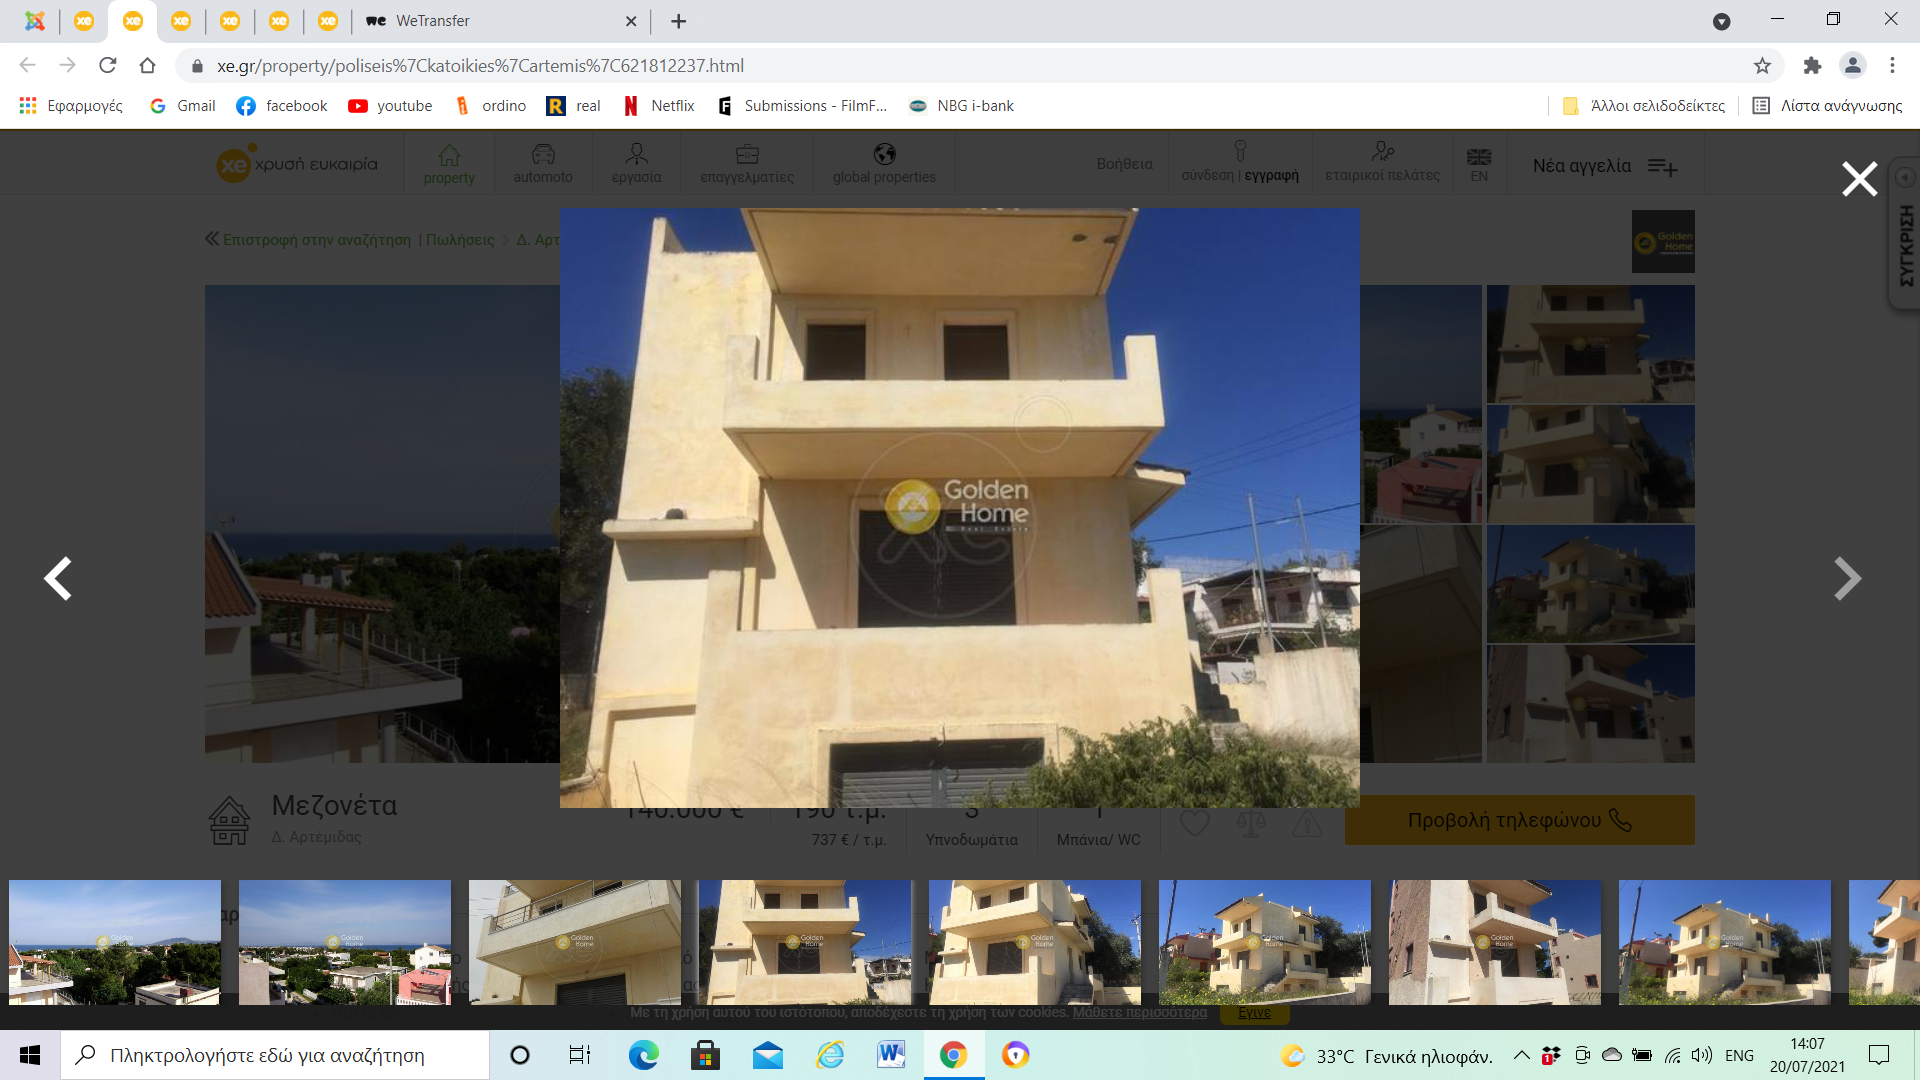Bookmark this page with the star icon

[x=1762, y=66]
